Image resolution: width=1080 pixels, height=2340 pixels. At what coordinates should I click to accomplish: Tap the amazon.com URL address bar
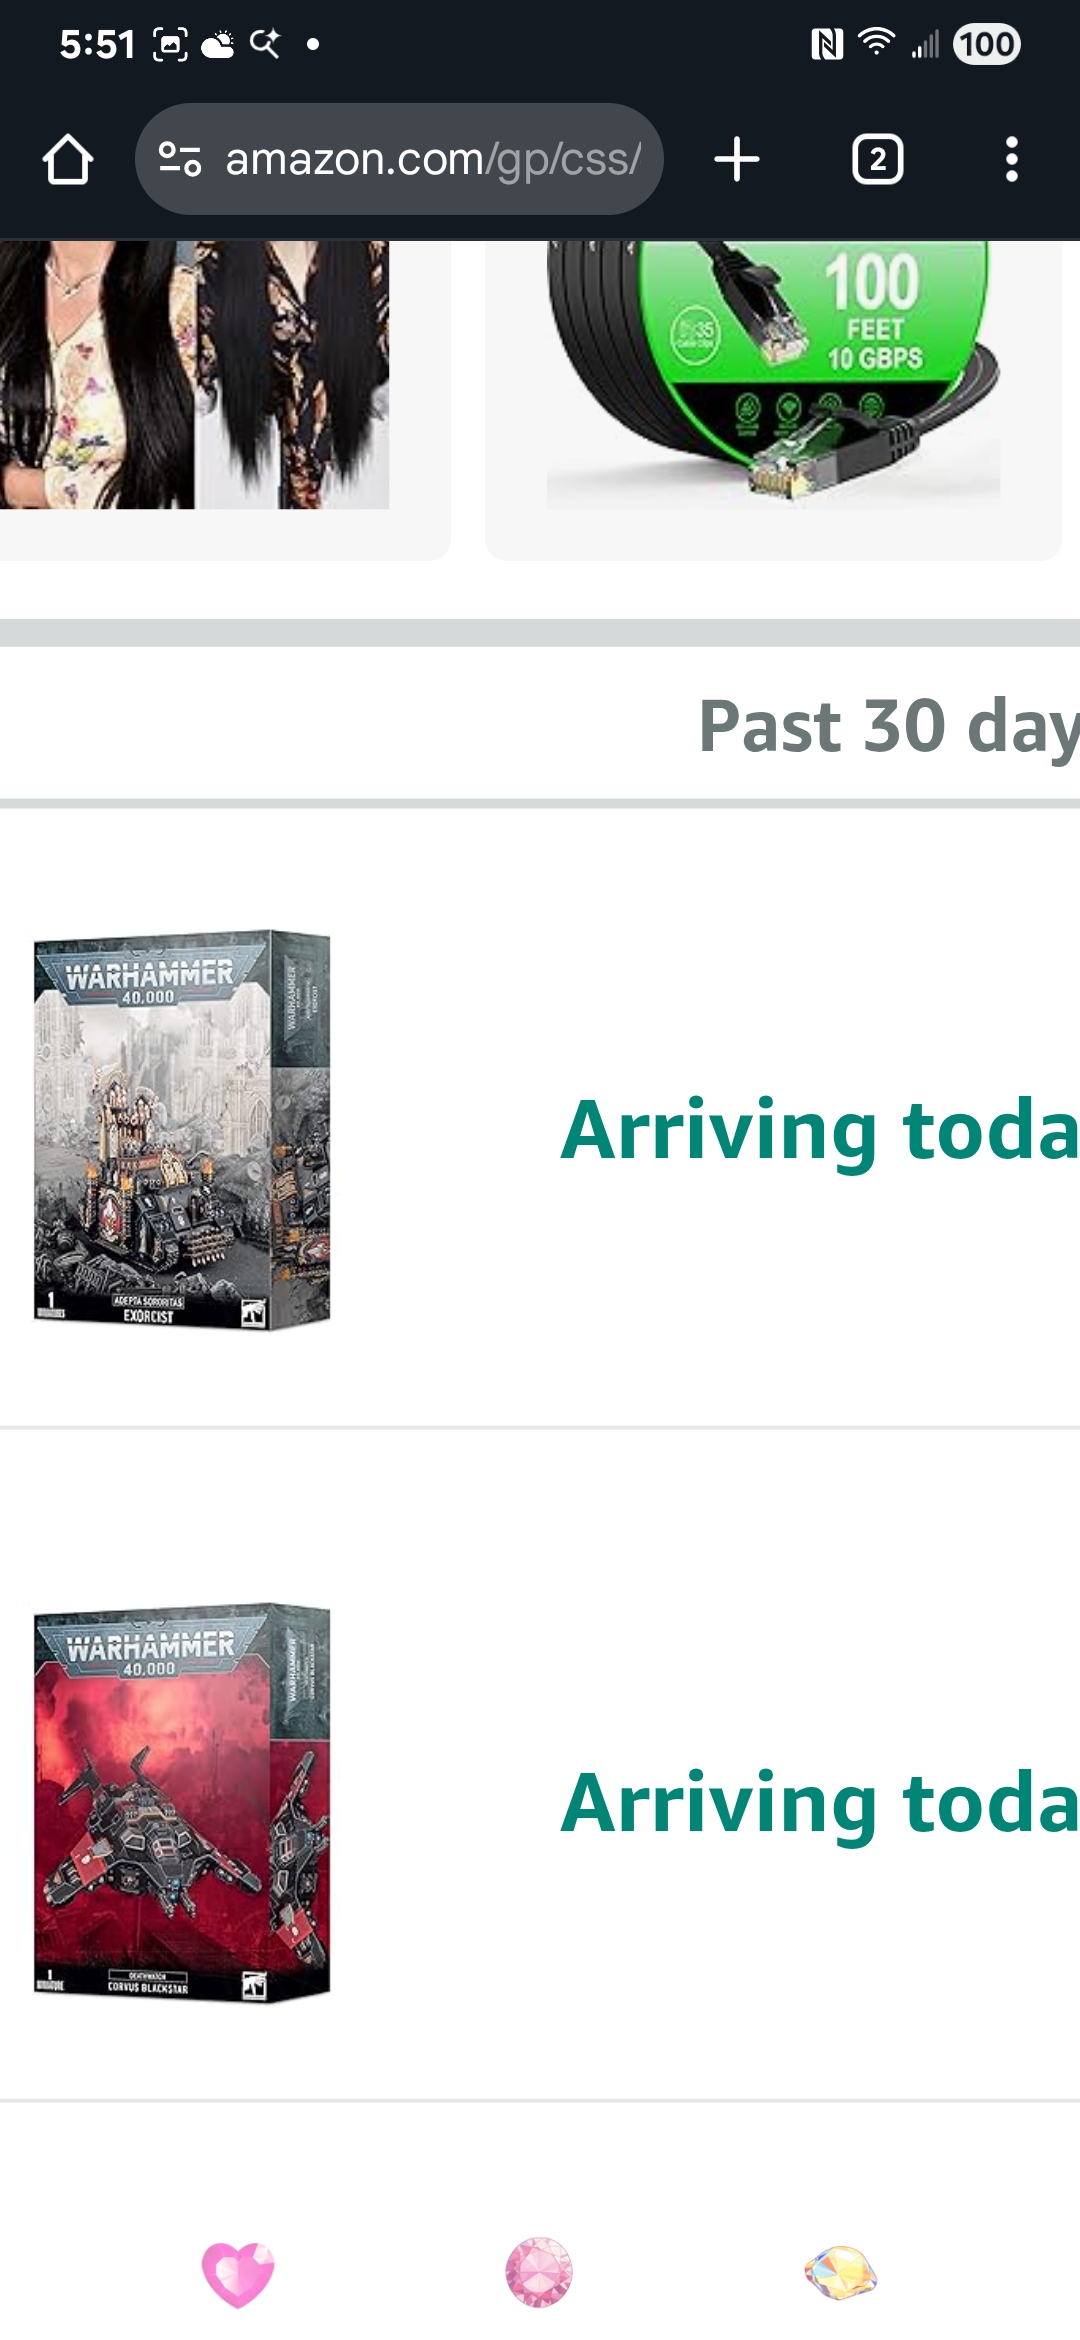click(x=399, y=159)
